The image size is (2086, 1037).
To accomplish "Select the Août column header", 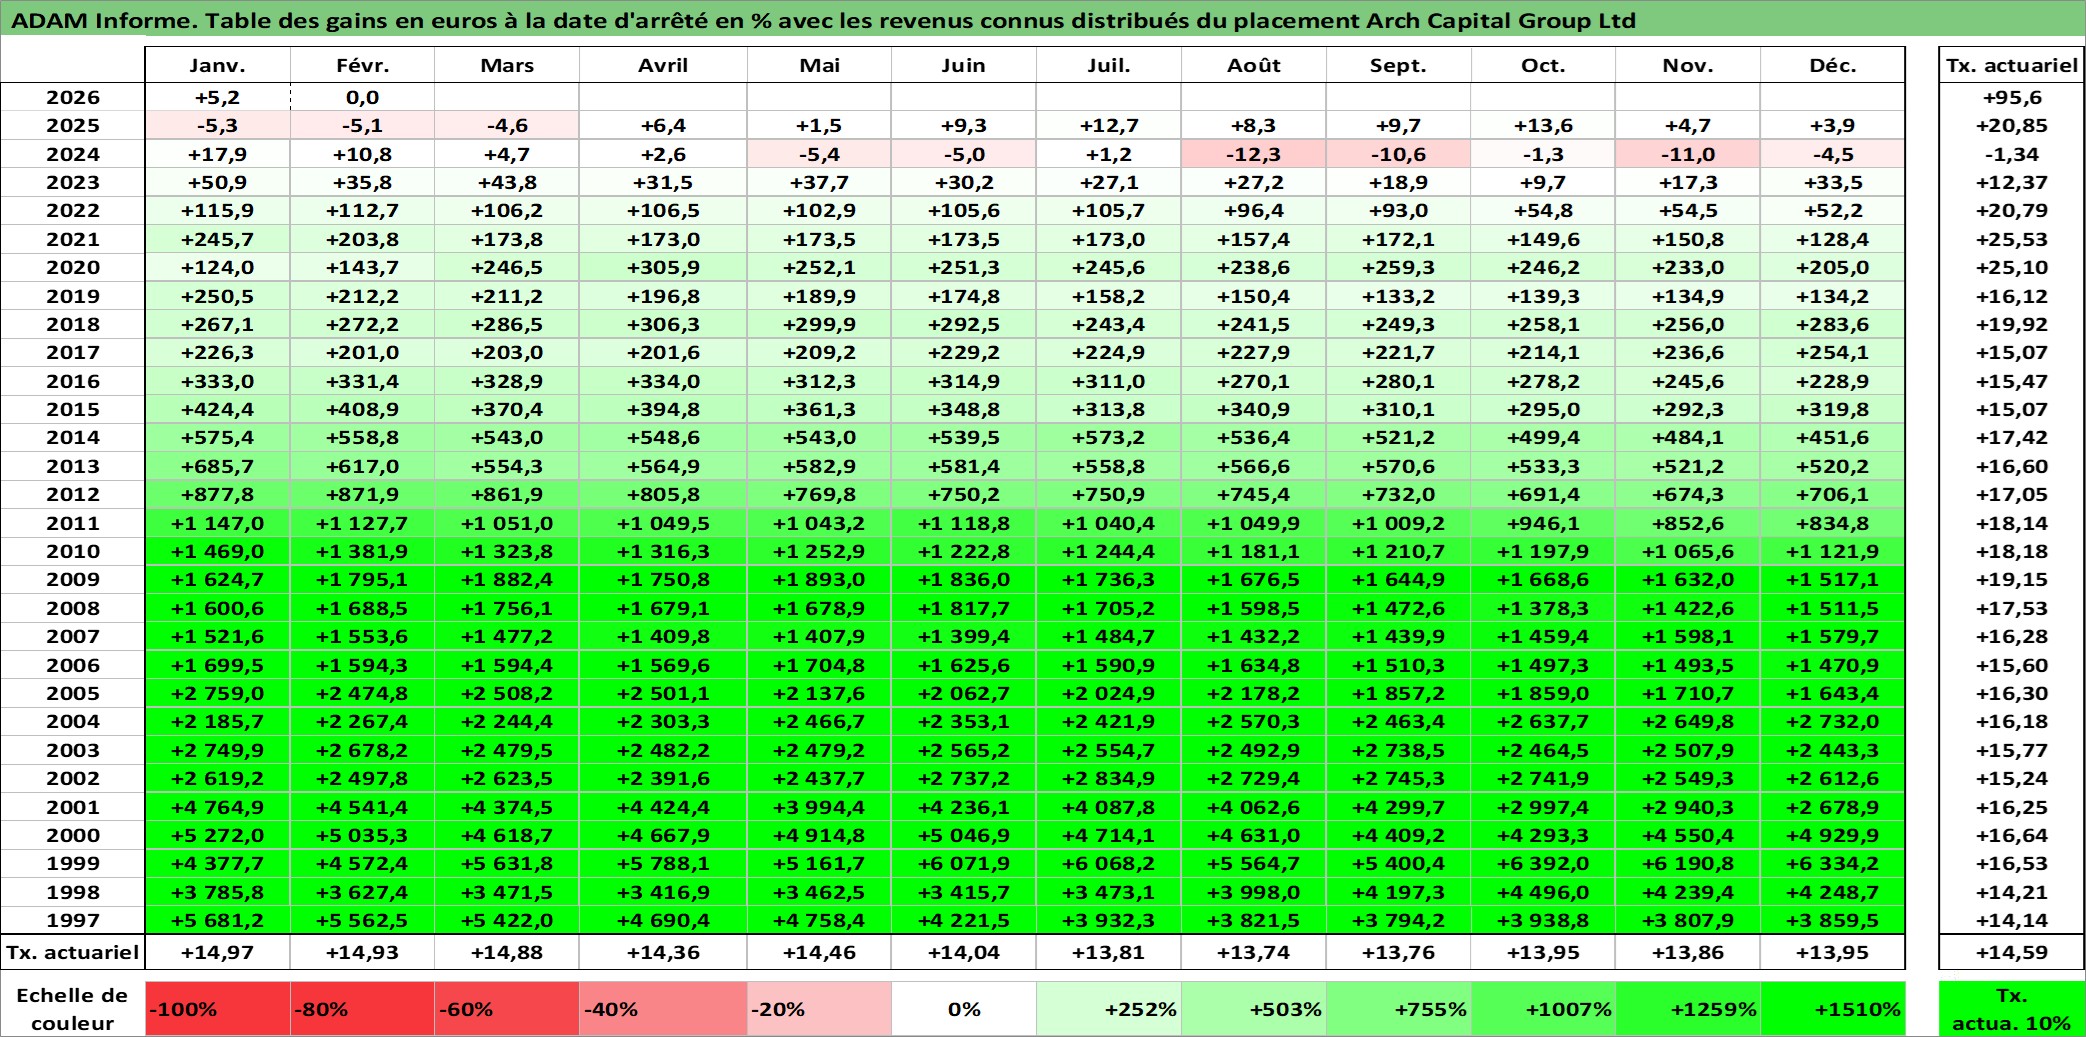I will pos(1254,65).
